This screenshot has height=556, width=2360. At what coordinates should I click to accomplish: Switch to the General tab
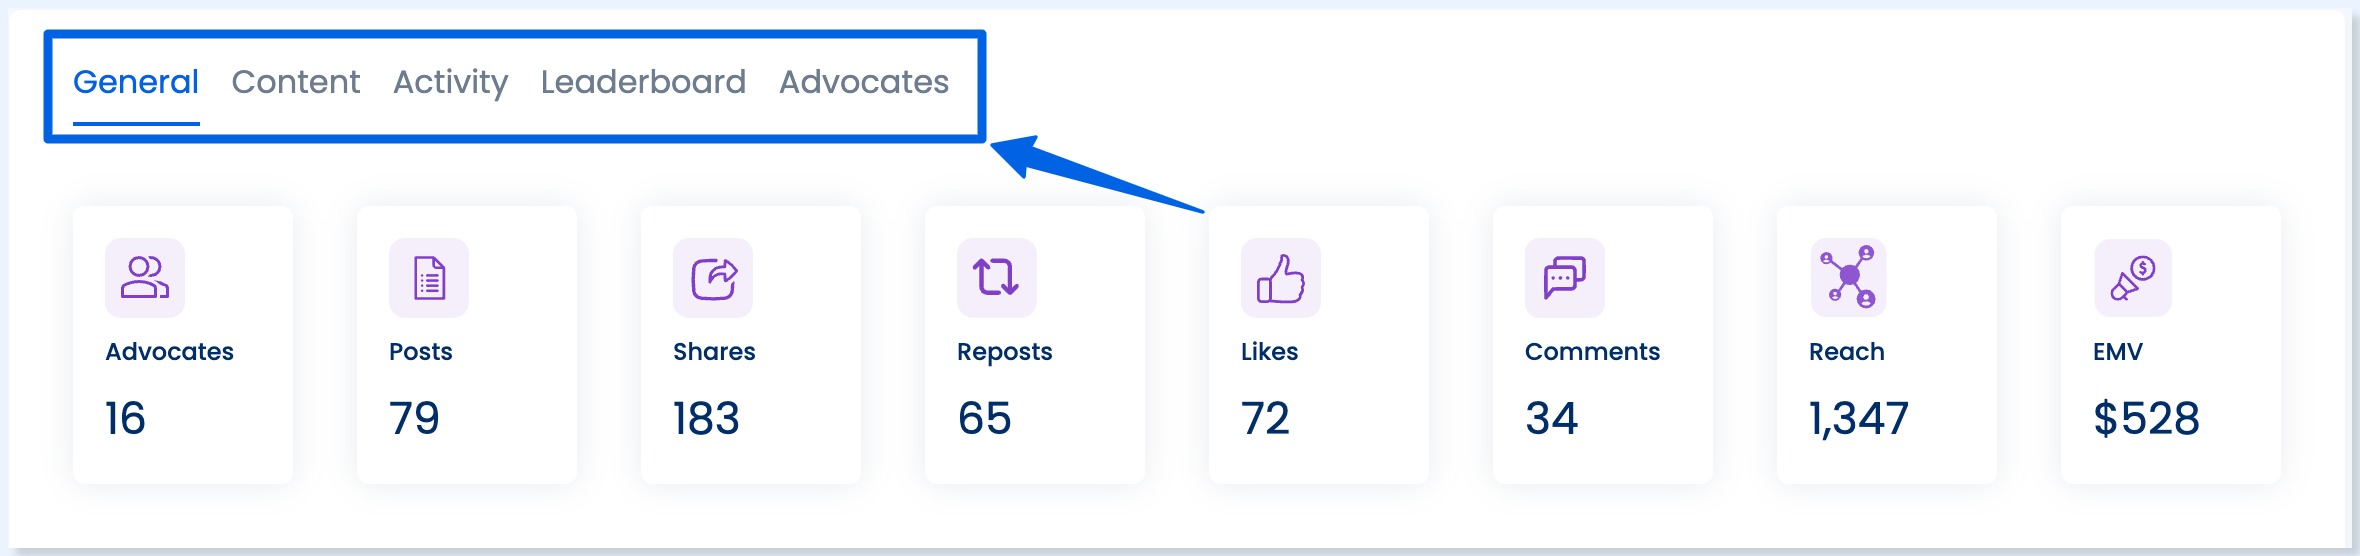(136, 82)
